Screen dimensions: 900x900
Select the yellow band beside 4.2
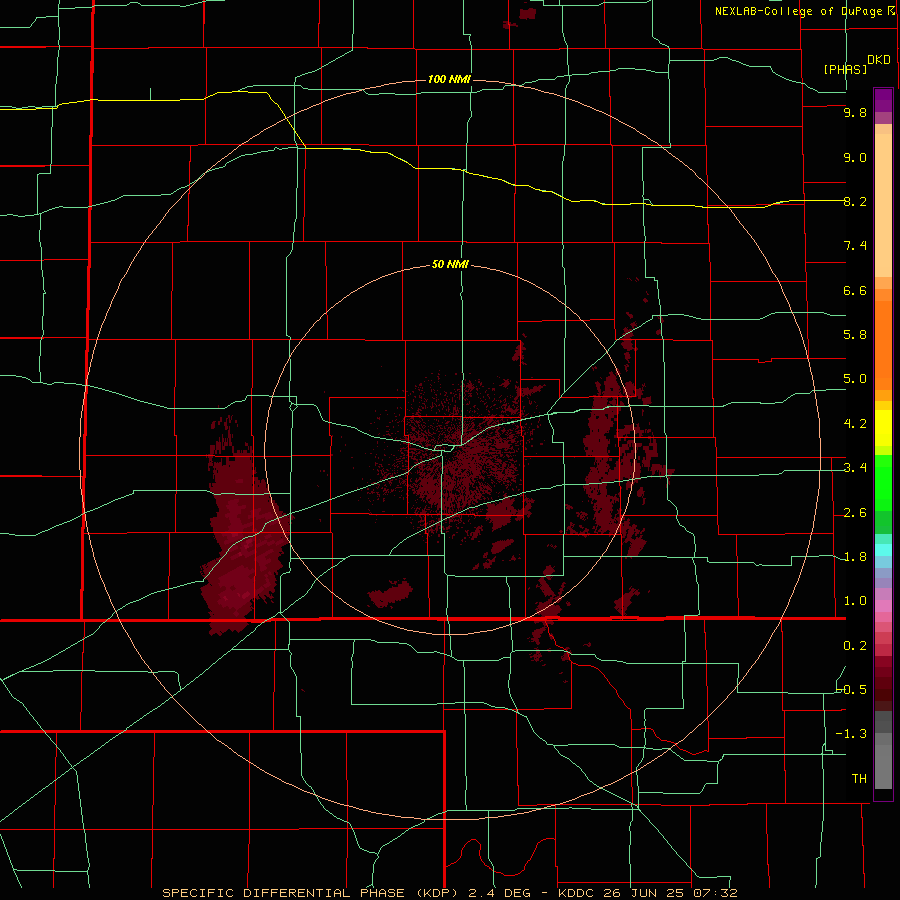click(883, 428)
